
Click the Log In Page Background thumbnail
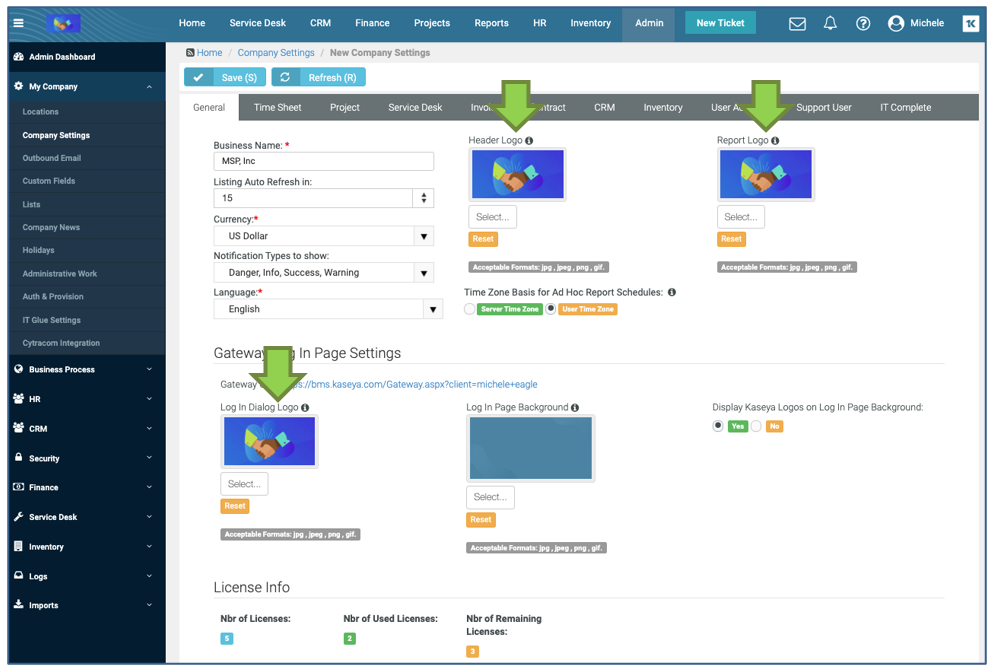(530, 448)
